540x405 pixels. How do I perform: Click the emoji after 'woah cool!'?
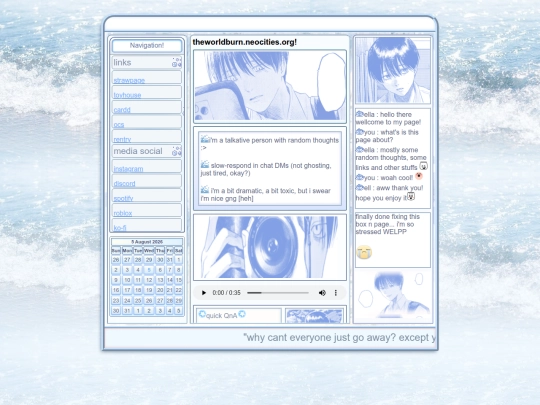point(419,176)
